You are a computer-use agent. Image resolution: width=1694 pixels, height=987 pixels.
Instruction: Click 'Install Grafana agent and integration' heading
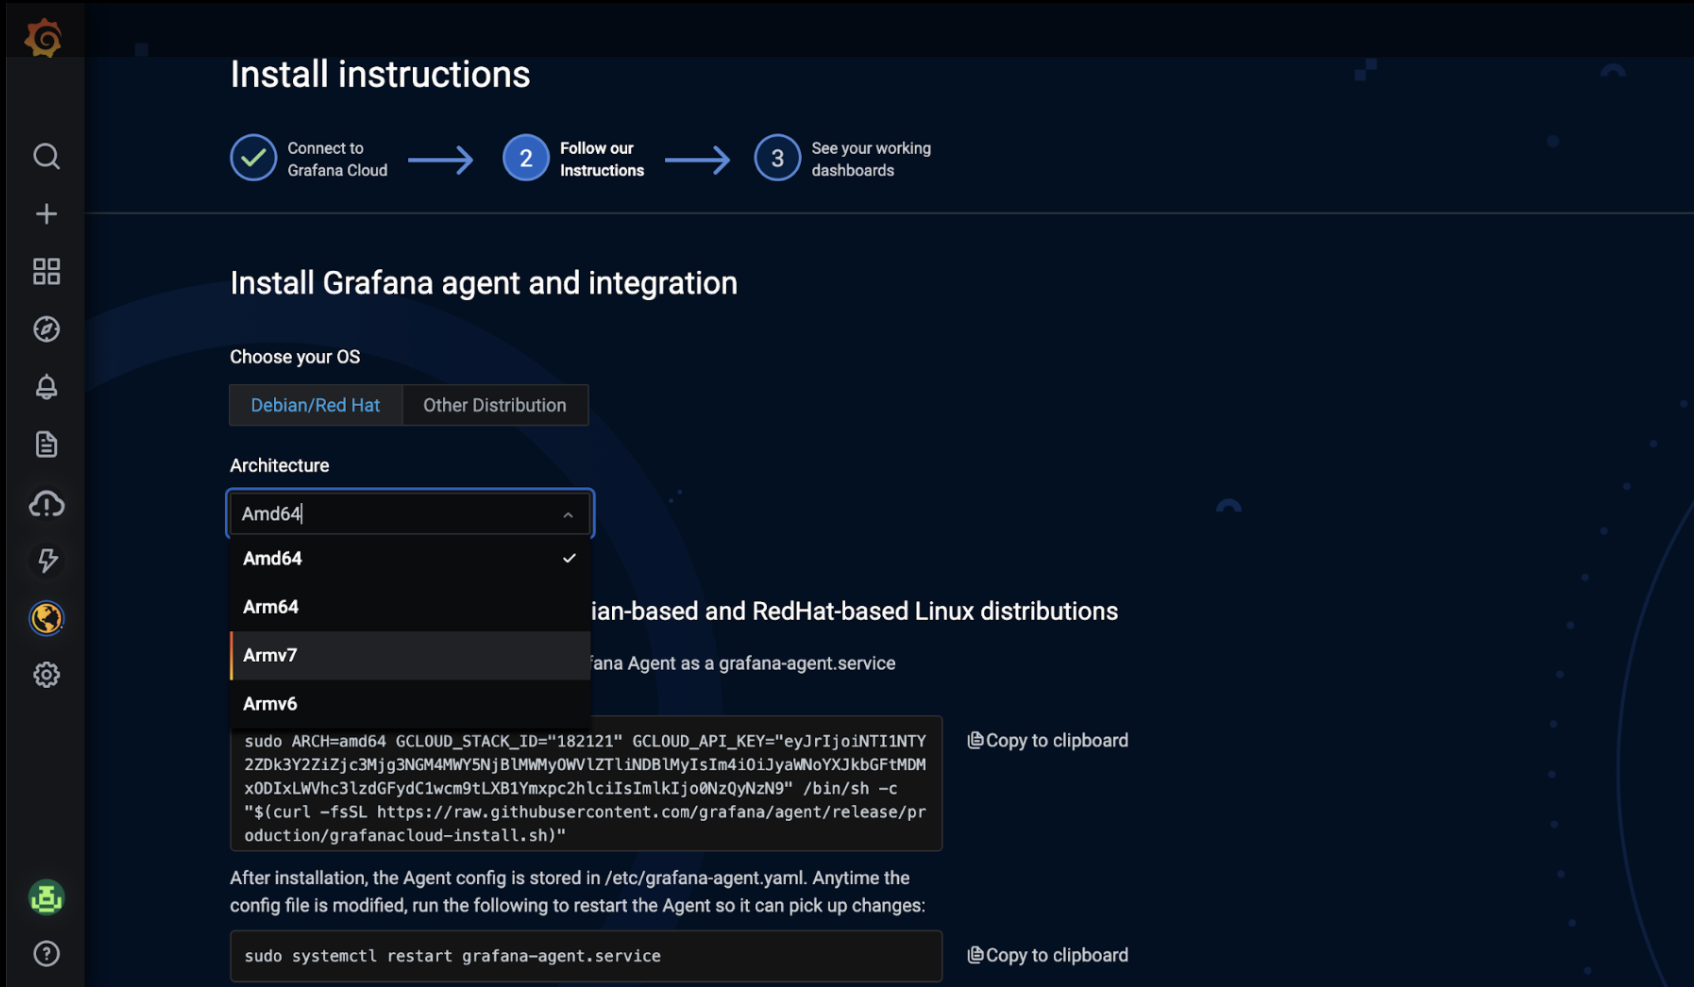[484, 283]
